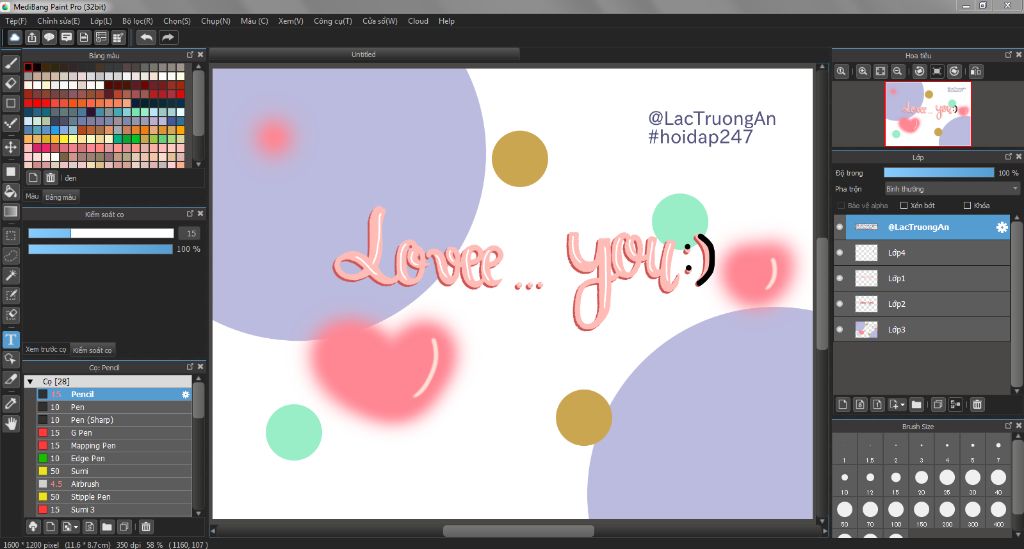Rotate canvas left in navigator
Viewport: 1024px width, 549px height.
coord(920,71)
